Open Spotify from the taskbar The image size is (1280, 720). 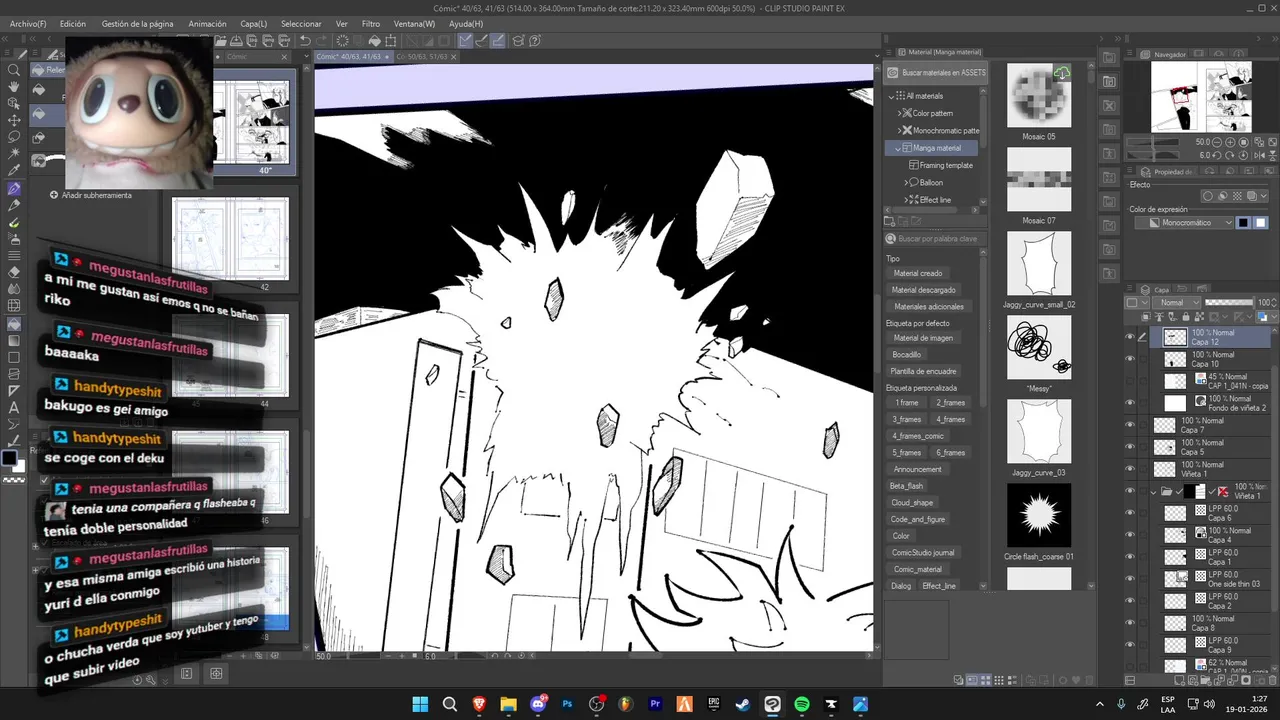coord(802,704)
